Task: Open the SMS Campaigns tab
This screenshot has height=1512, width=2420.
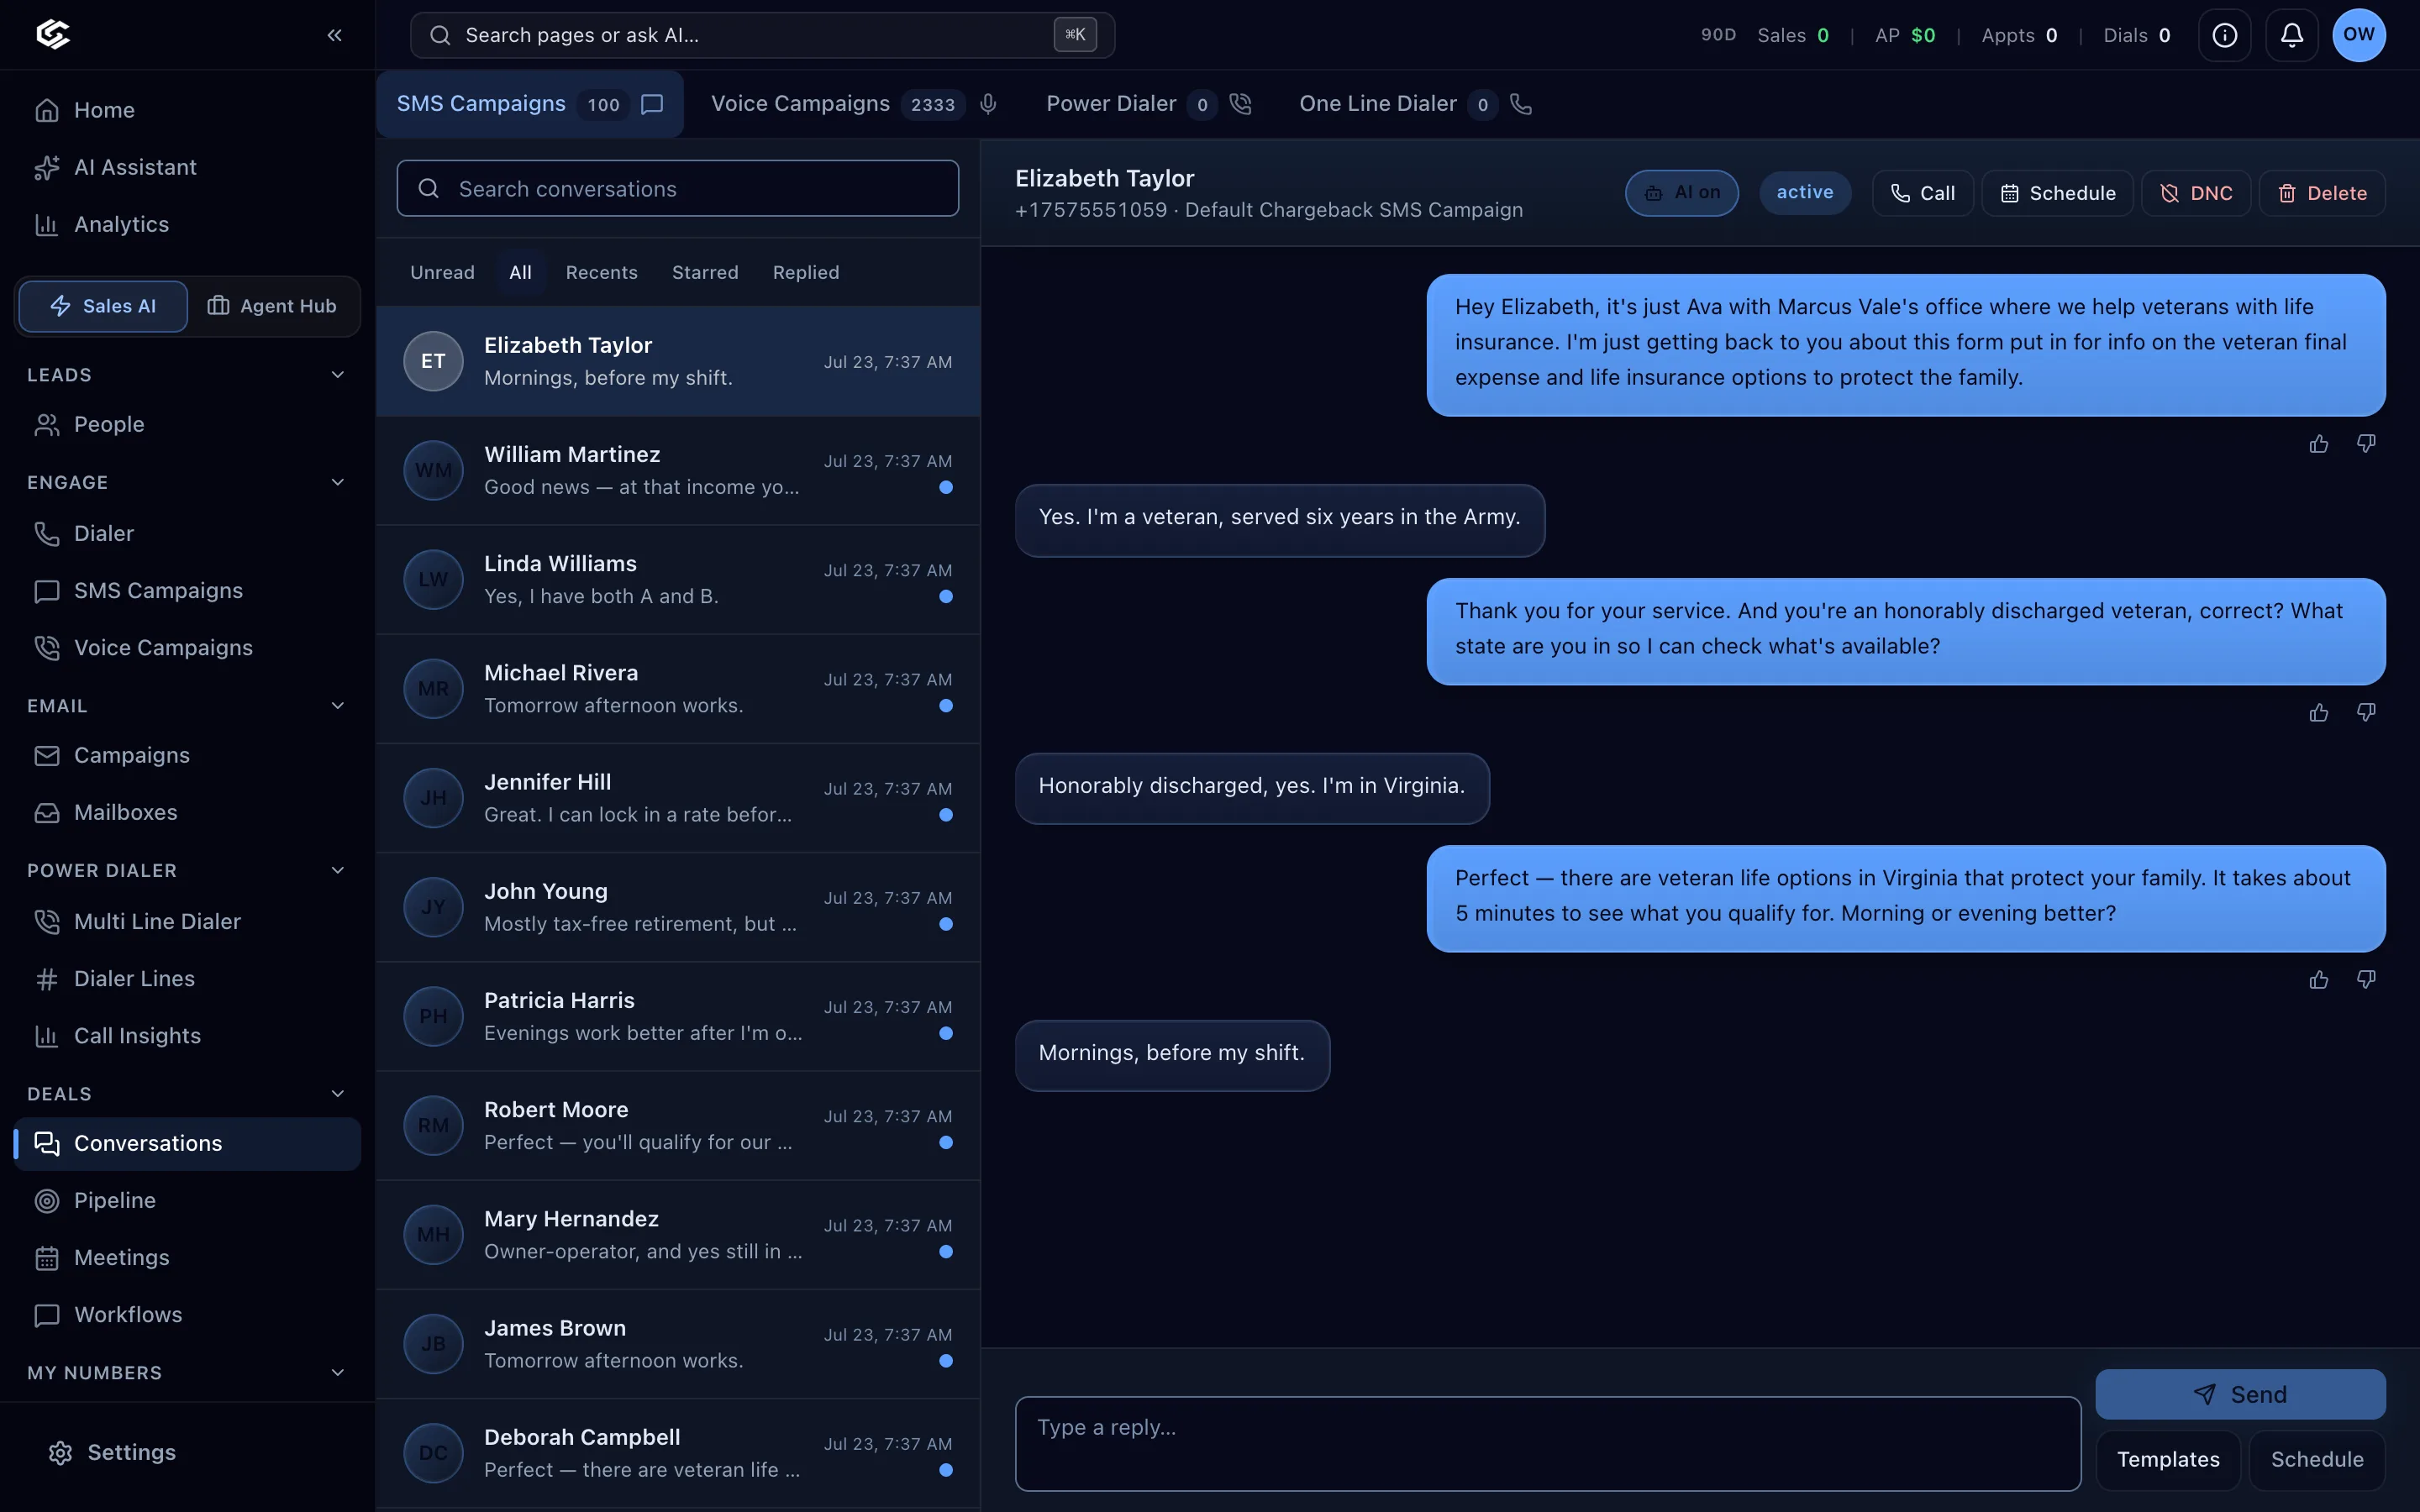Action: coord(530,104)
